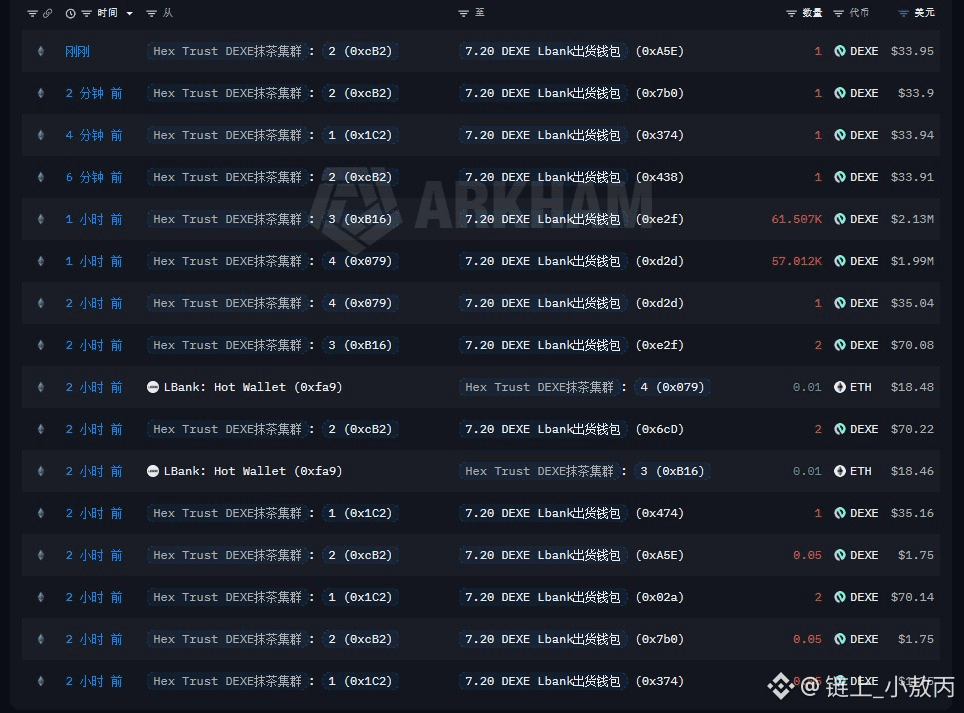Click the recipient address (0x02a)
Screen dimensions: 964x713
[660, 597]
